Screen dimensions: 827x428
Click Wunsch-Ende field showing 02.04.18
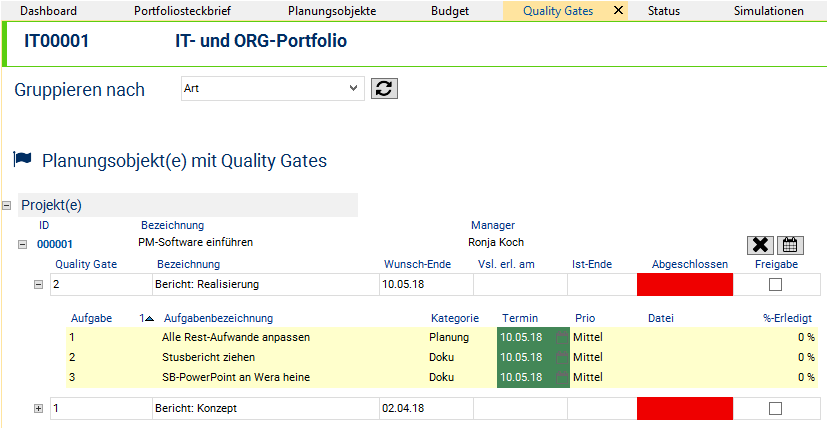point(424,408)
